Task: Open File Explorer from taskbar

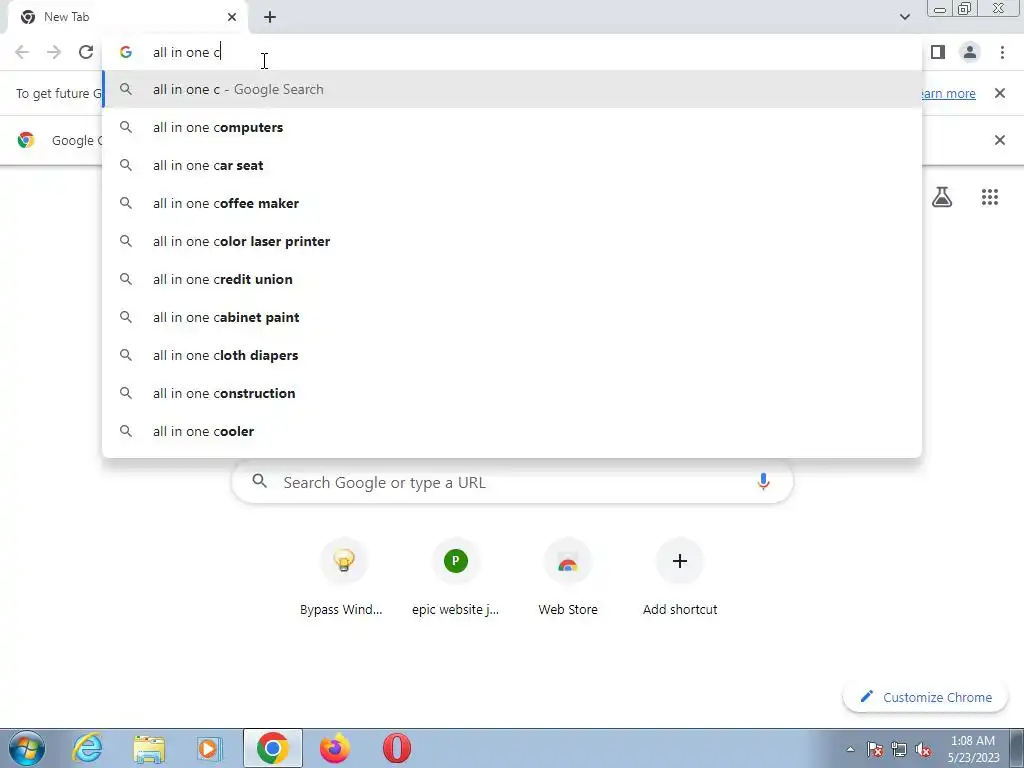Action: pos(149,748)
